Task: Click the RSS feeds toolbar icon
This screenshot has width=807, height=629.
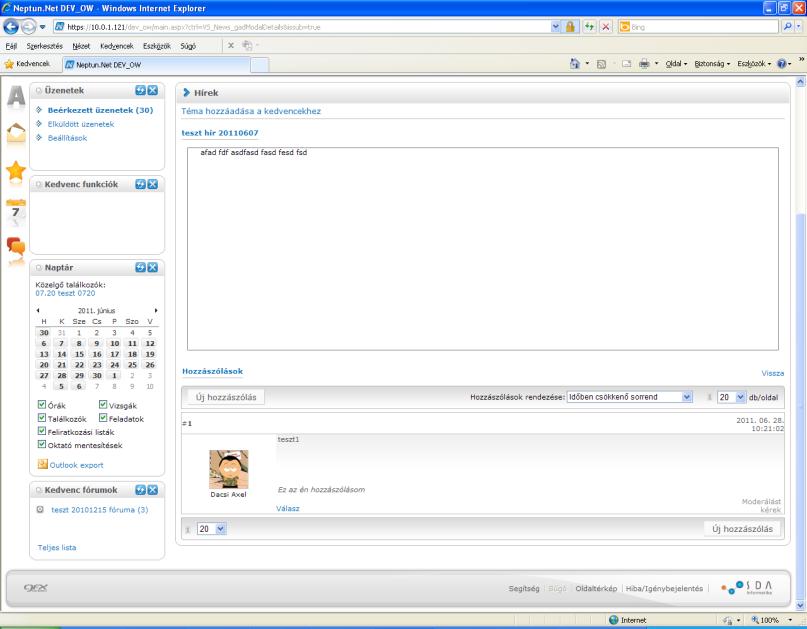Action: [x=601, y=64]
